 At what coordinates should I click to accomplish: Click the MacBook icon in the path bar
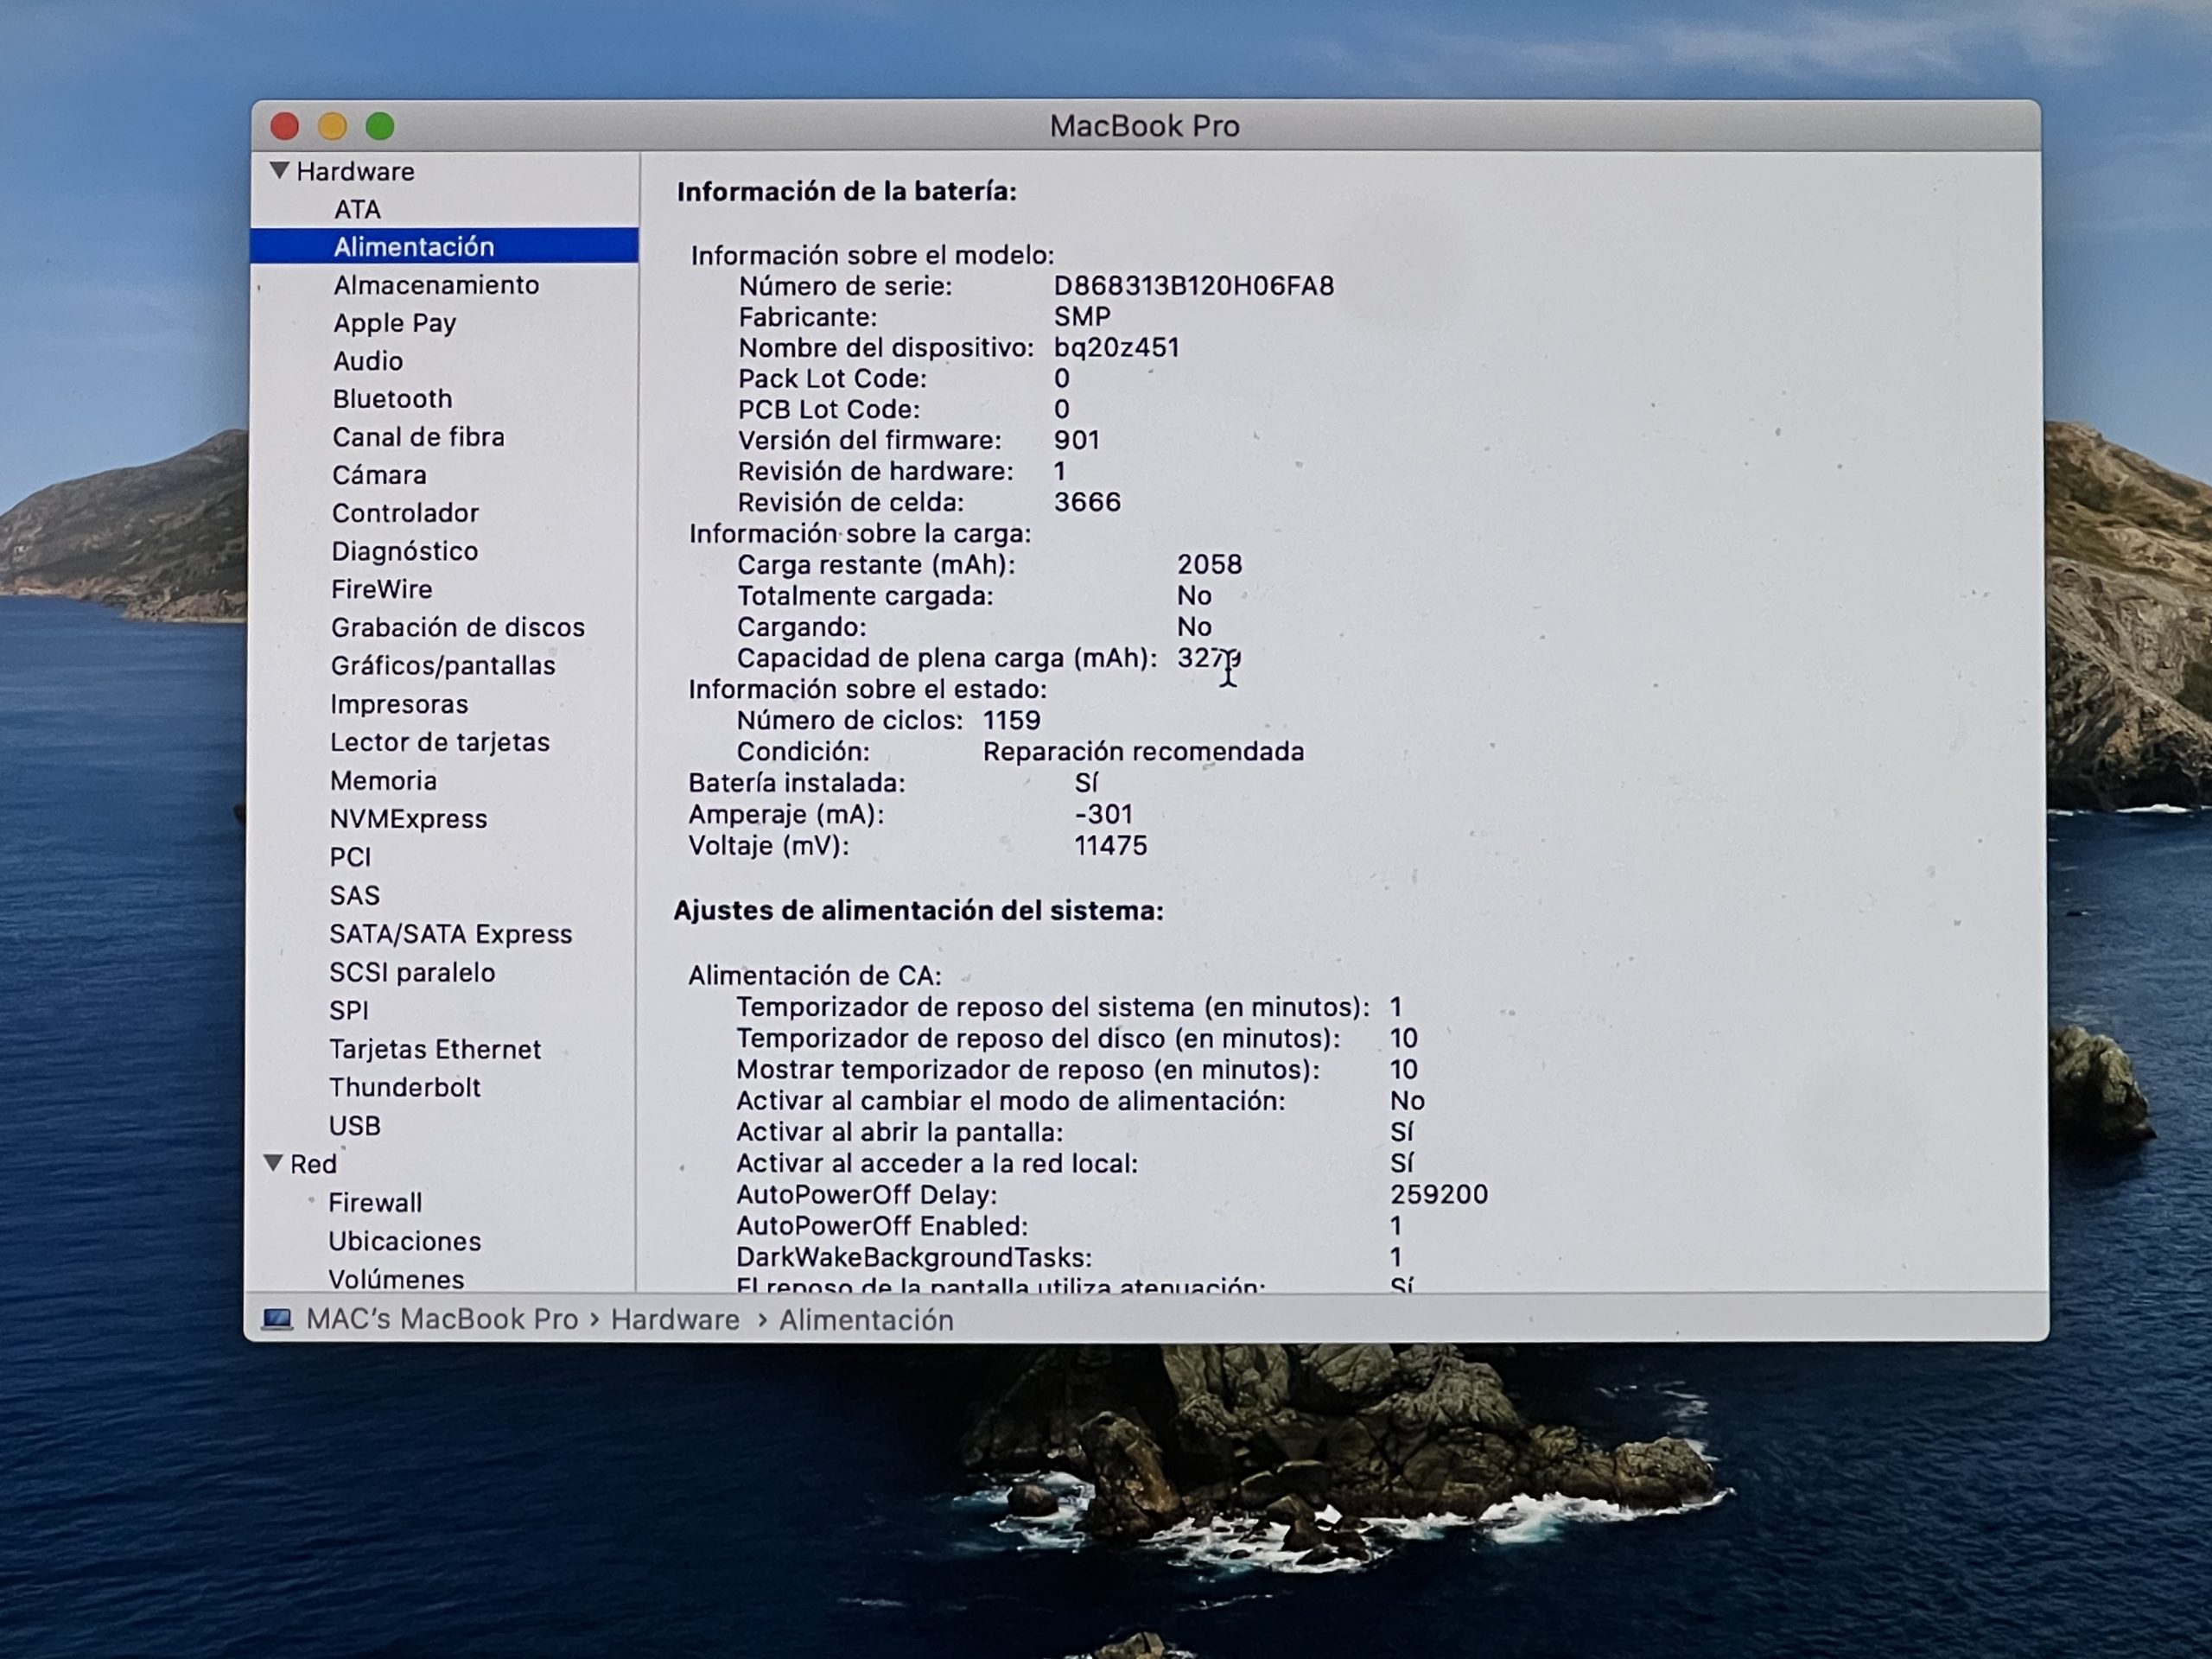click(277, 1320)
